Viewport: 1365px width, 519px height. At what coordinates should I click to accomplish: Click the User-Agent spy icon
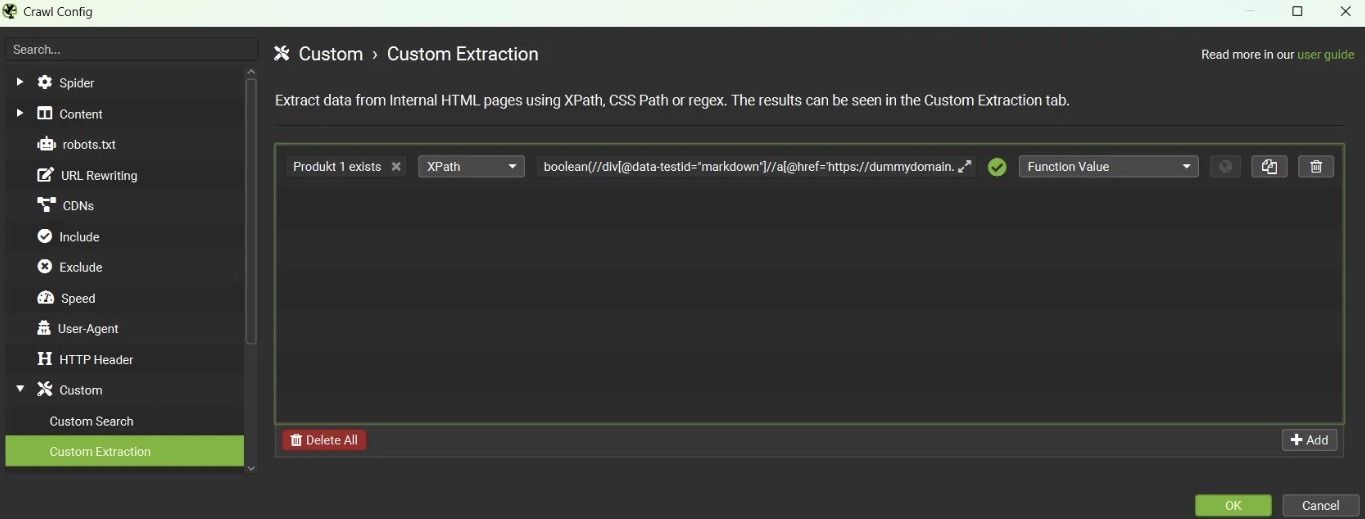pos(44,328)
